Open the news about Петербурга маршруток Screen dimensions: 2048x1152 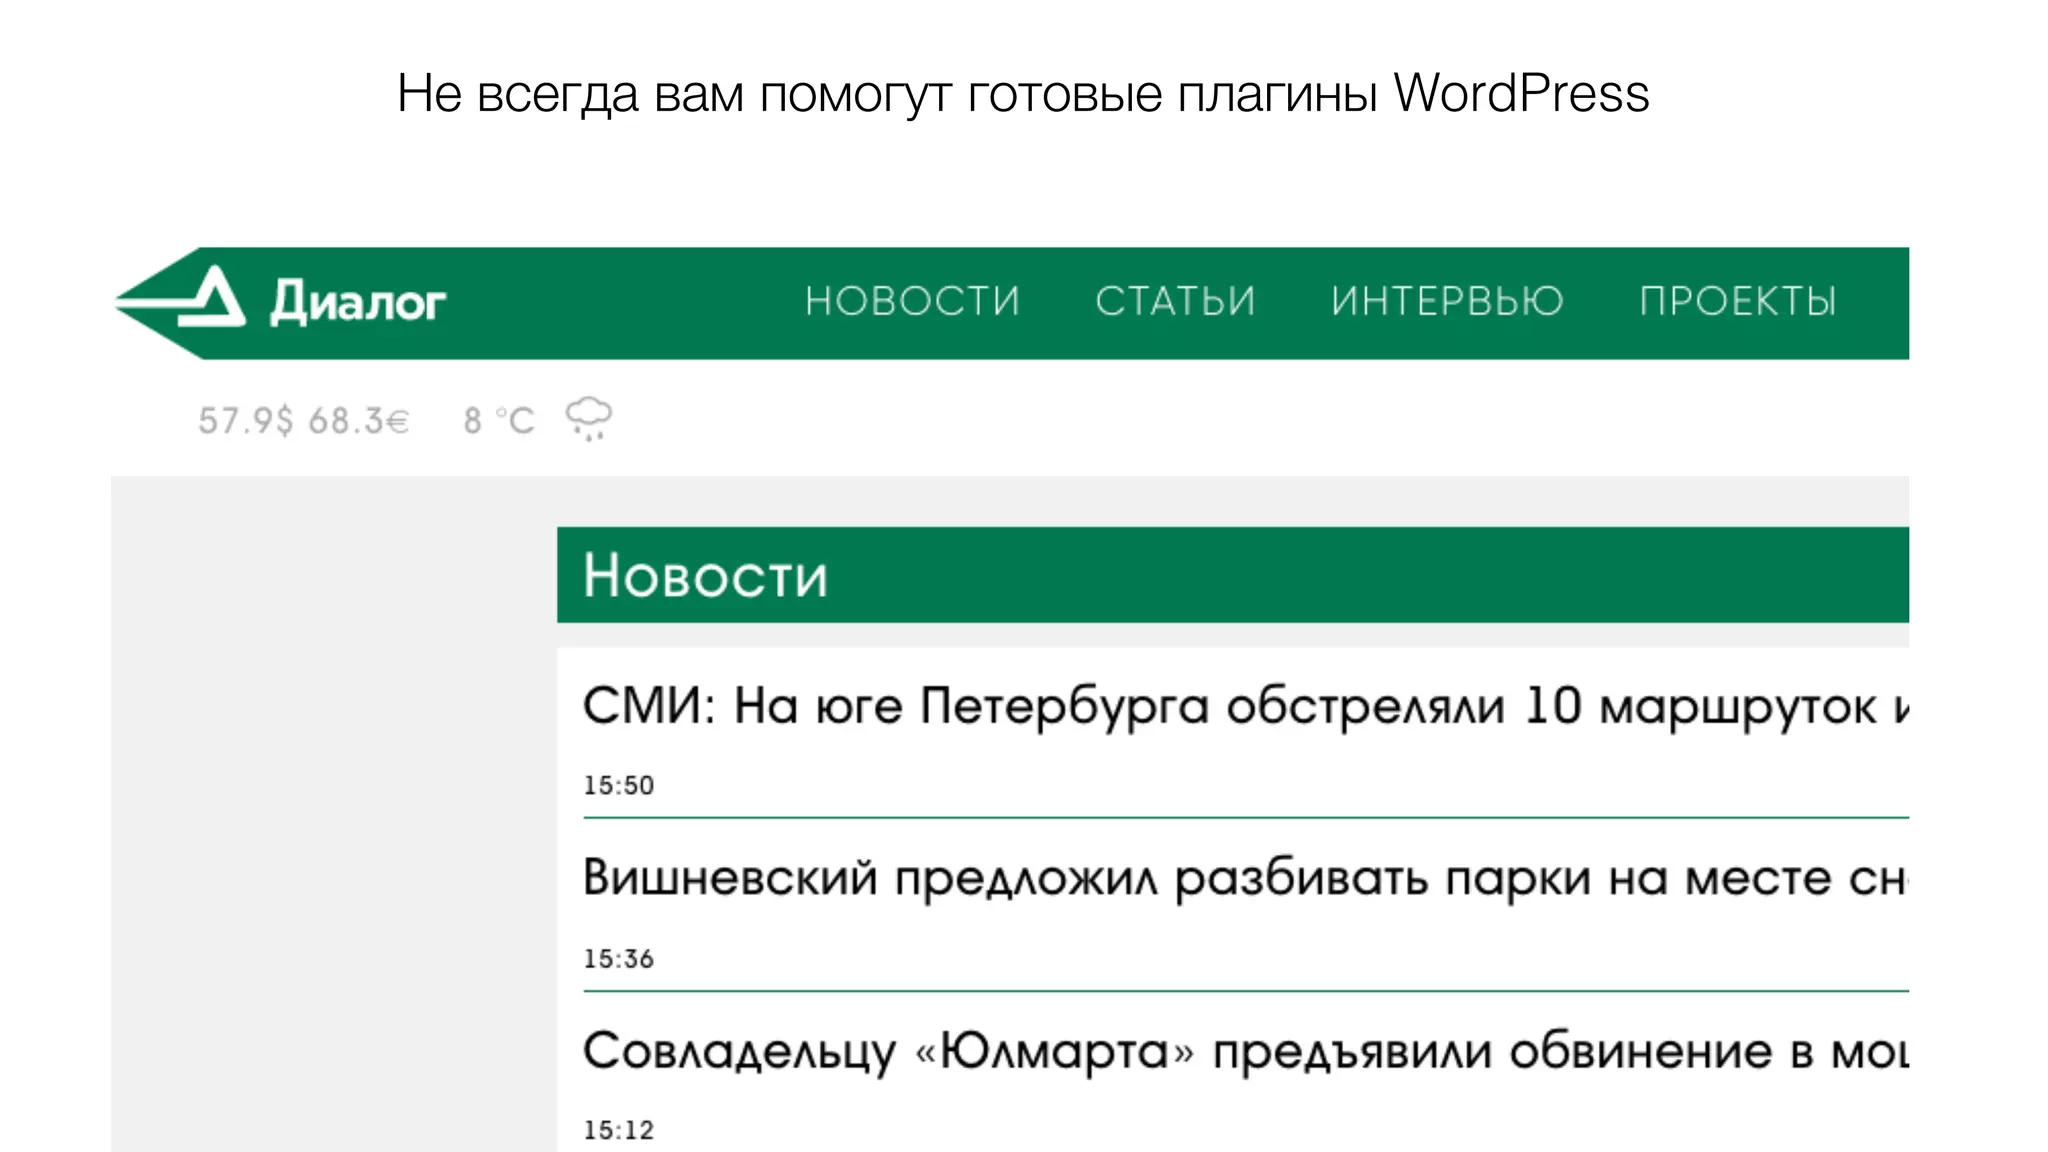[1246, 706]
